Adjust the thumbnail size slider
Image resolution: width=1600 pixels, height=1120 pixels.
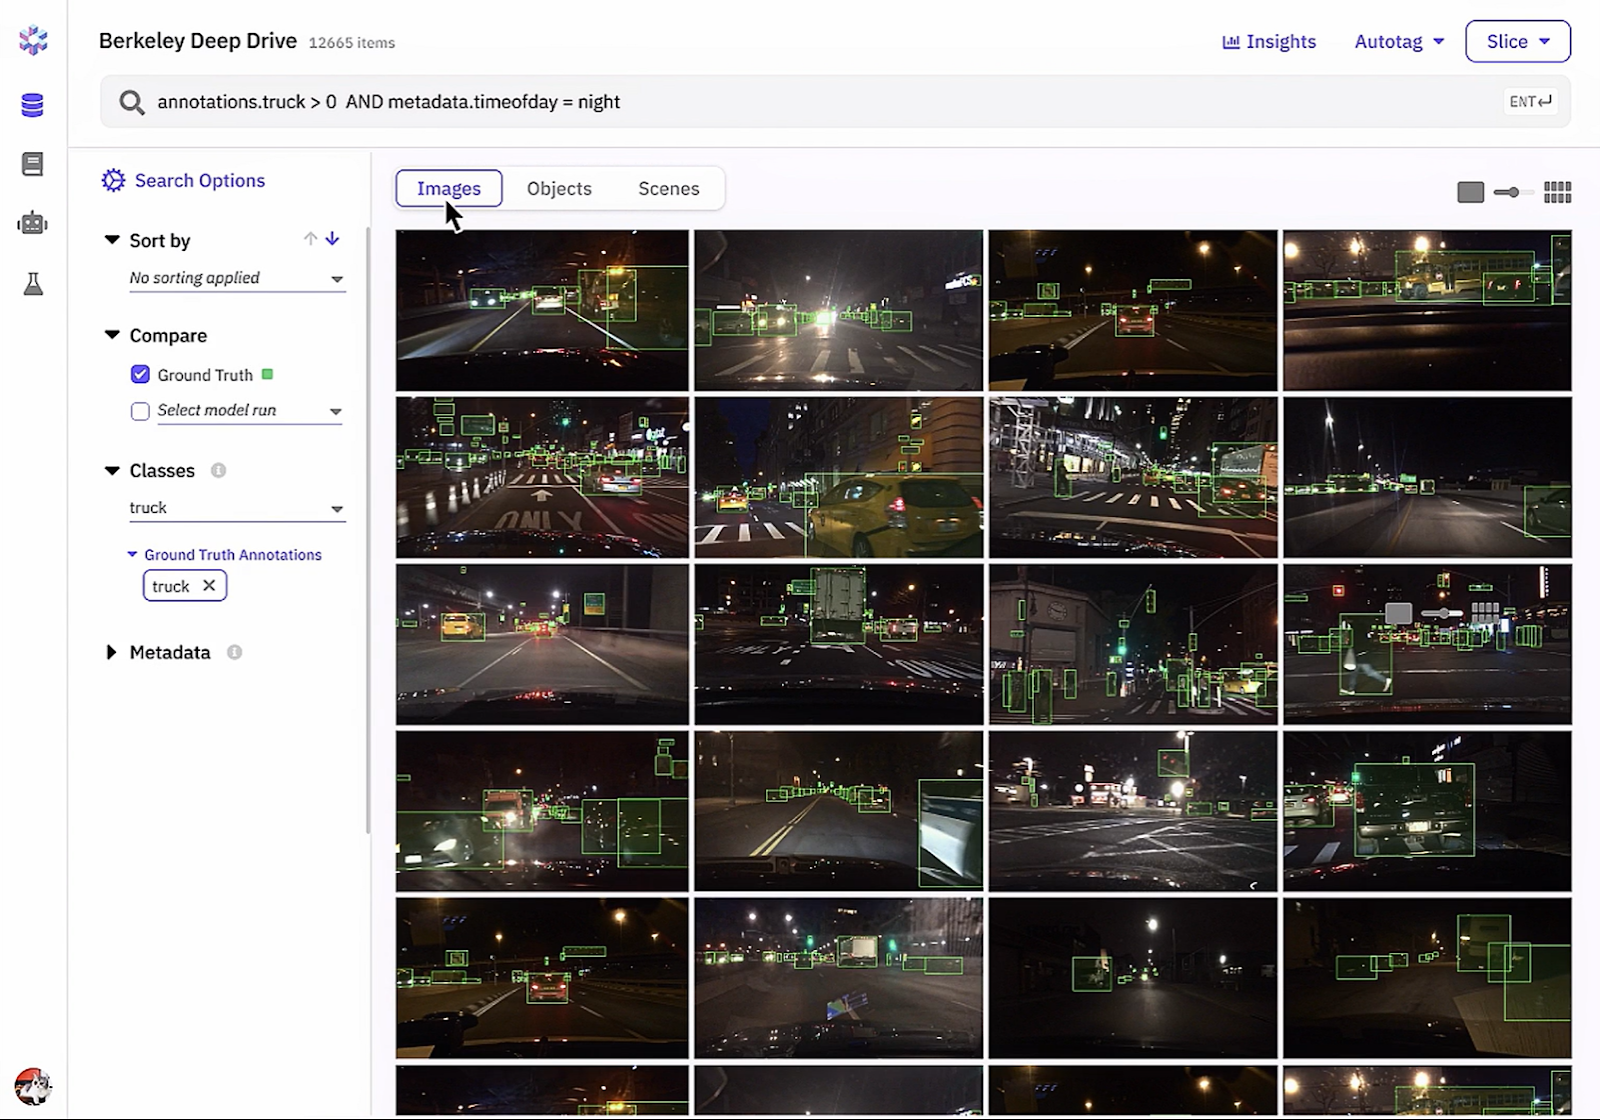point(1513,192)
